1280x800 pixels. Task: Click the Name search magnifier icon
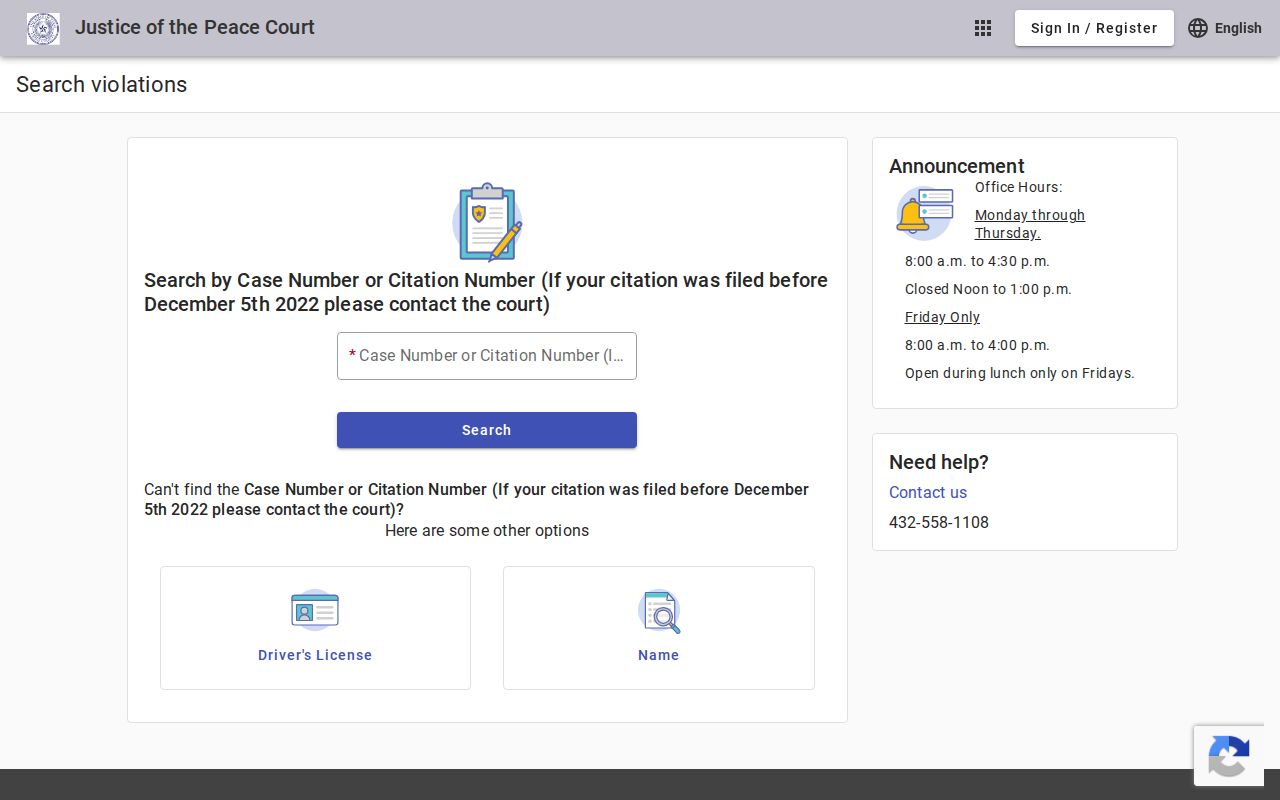point(659,611)
